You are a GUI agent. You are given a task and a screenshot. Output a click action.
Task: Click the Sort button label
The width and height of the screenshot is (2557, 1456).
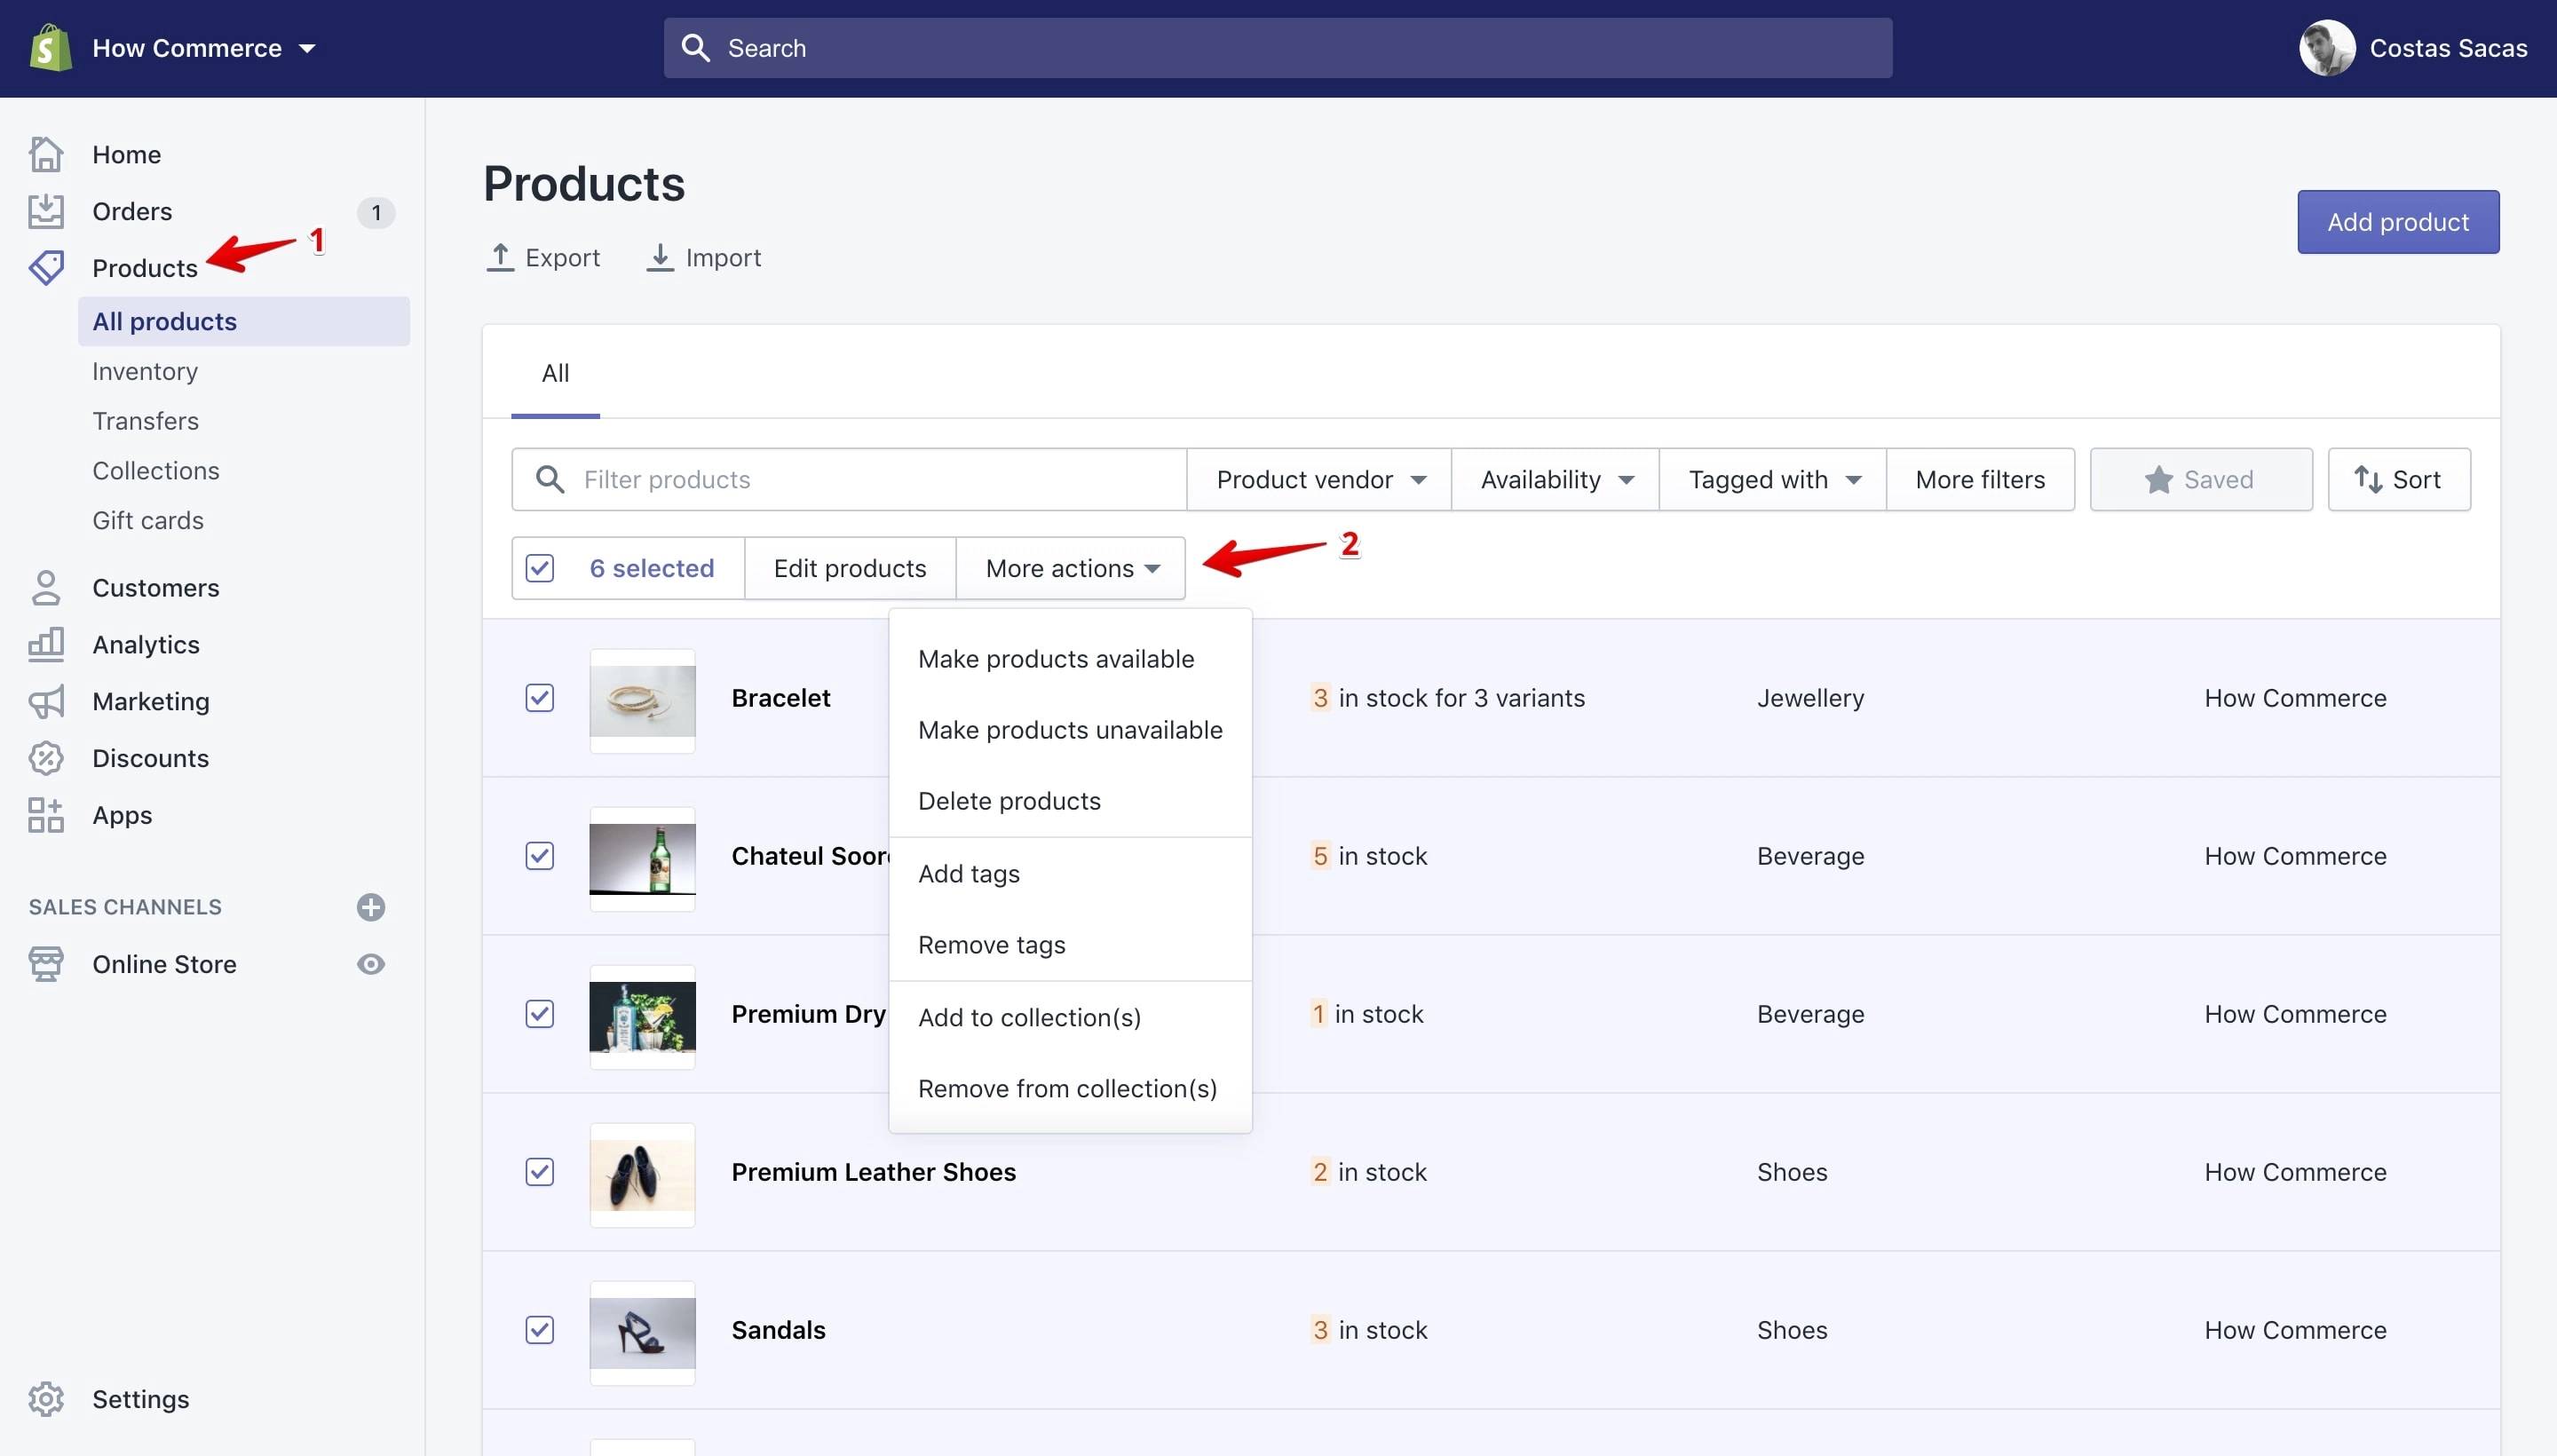click(x=2416, y=480)
